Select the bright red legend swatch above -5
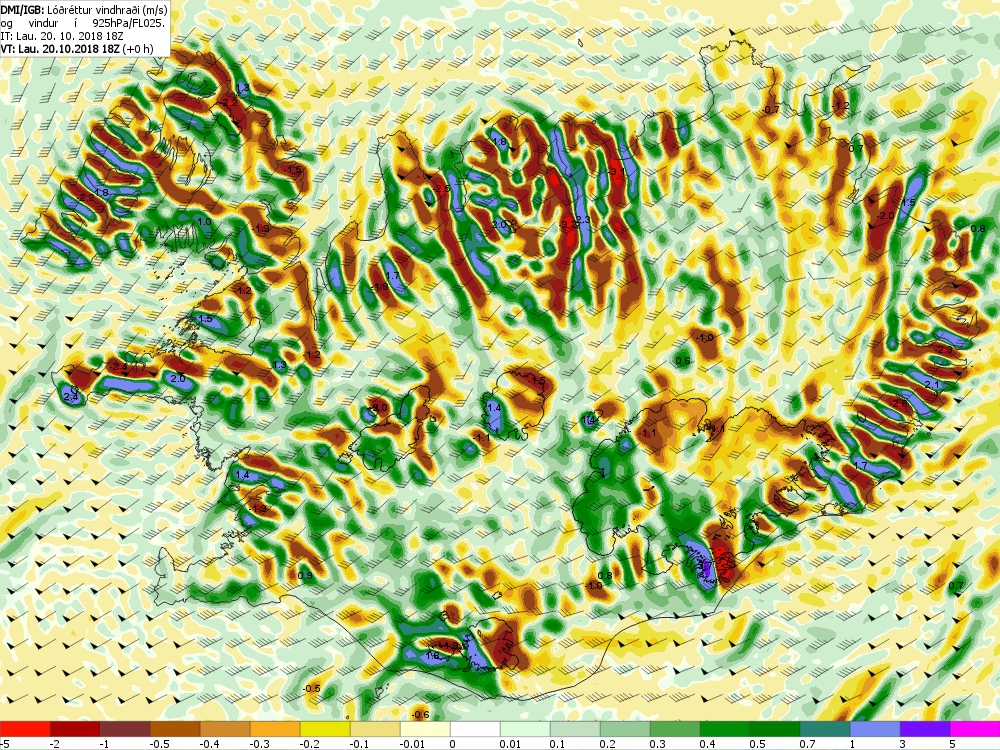This screenshot has height=750, width=1000. 25,729
